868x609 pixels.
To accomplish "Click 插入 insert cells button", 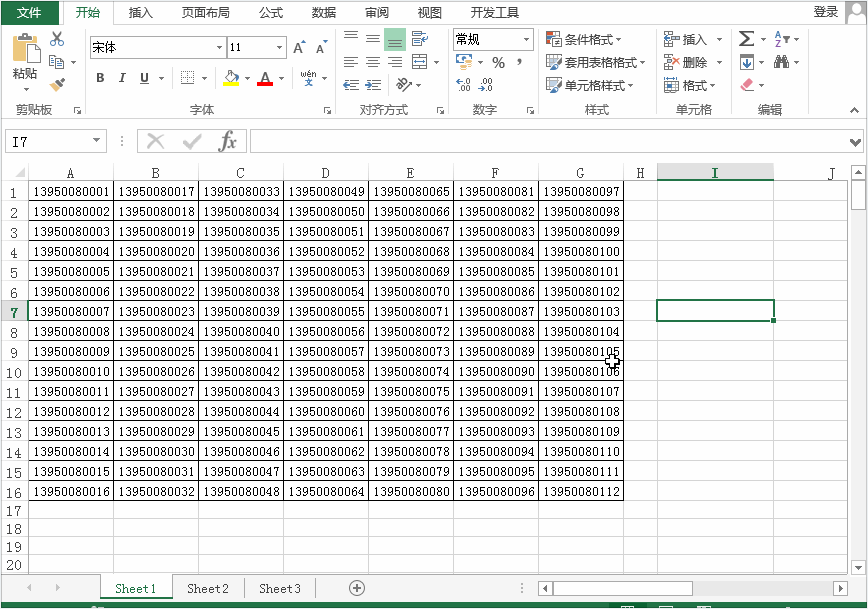I will (x=686, y=39).
